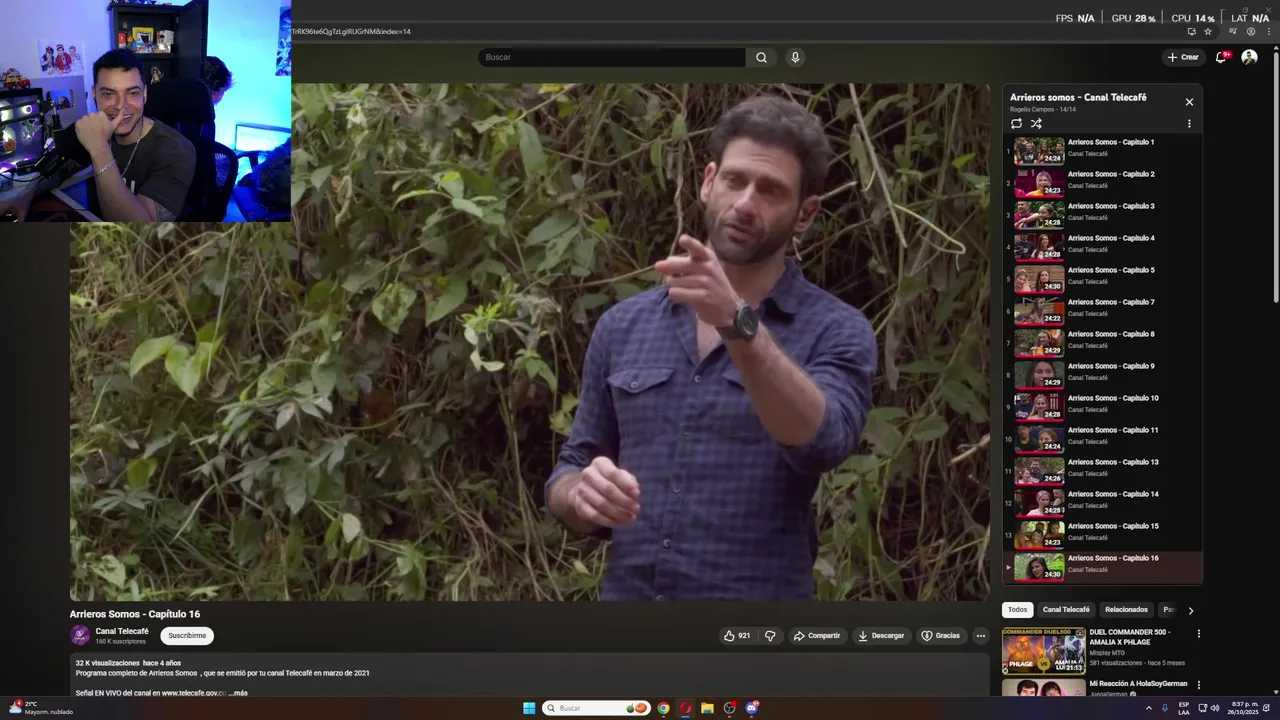Click the page vertical scrollbar

[1275, 180]
